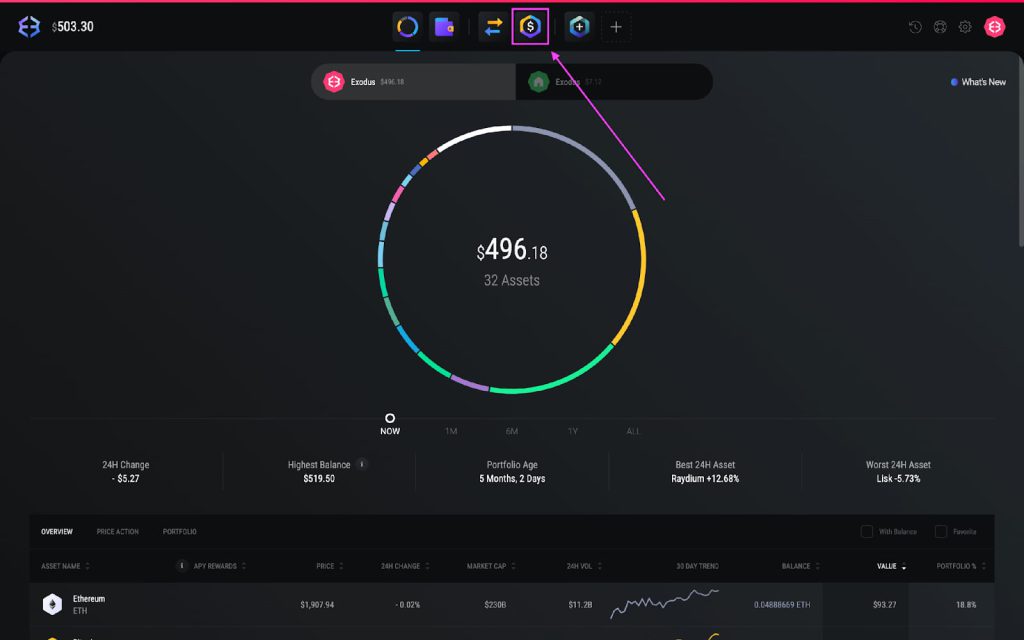Switch to the PORTFOLIO tab
This screenshot has width=1024, height=640.
pyautogui.click(x=180, y=532)
